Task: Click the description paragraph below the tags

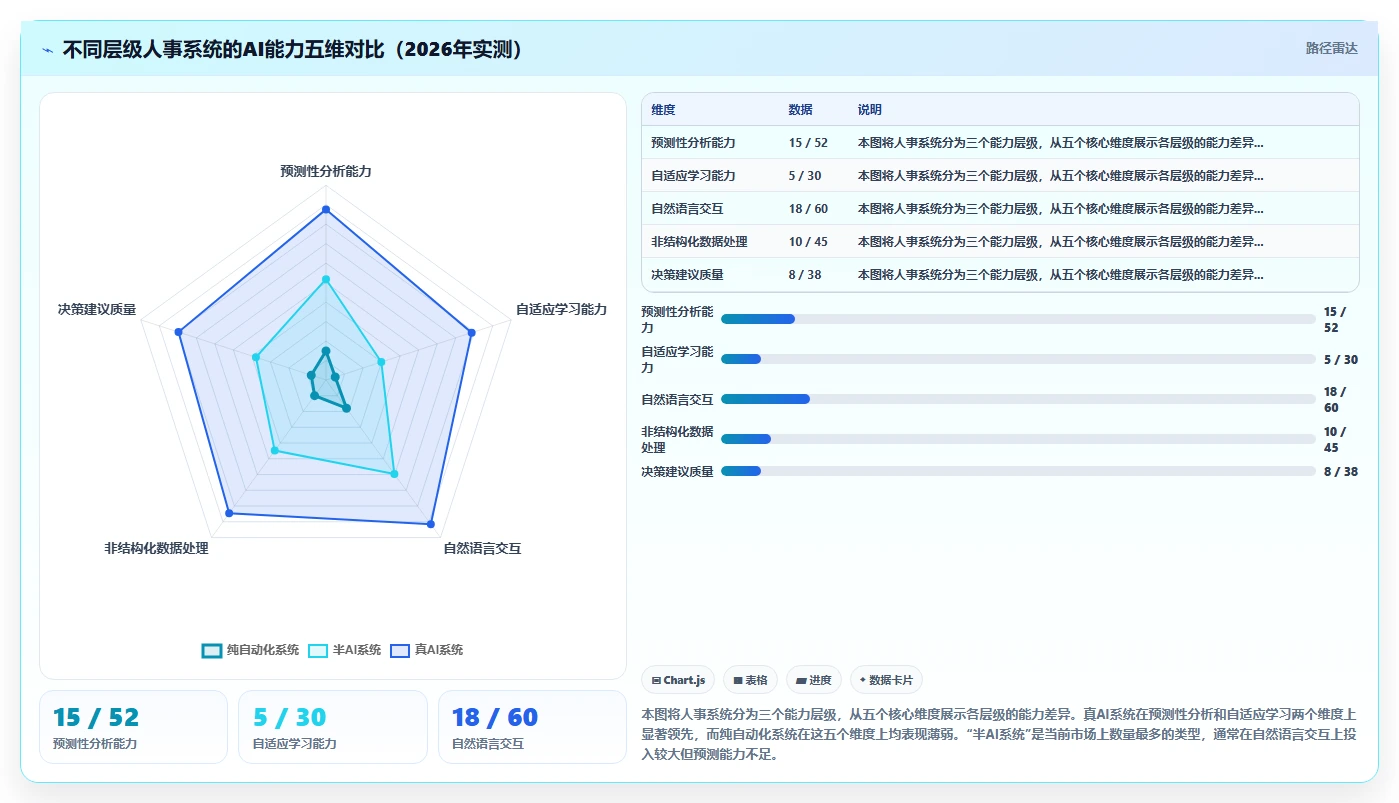Action: pos(999,734)
